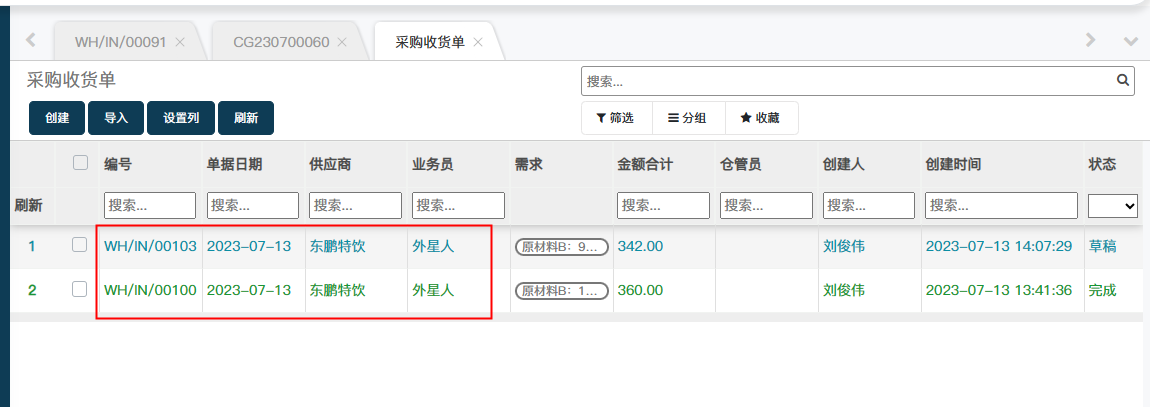The height and width of the screenshot is (407, 1150).
Task: Click the 导入 button
Action: click(116, 118)
